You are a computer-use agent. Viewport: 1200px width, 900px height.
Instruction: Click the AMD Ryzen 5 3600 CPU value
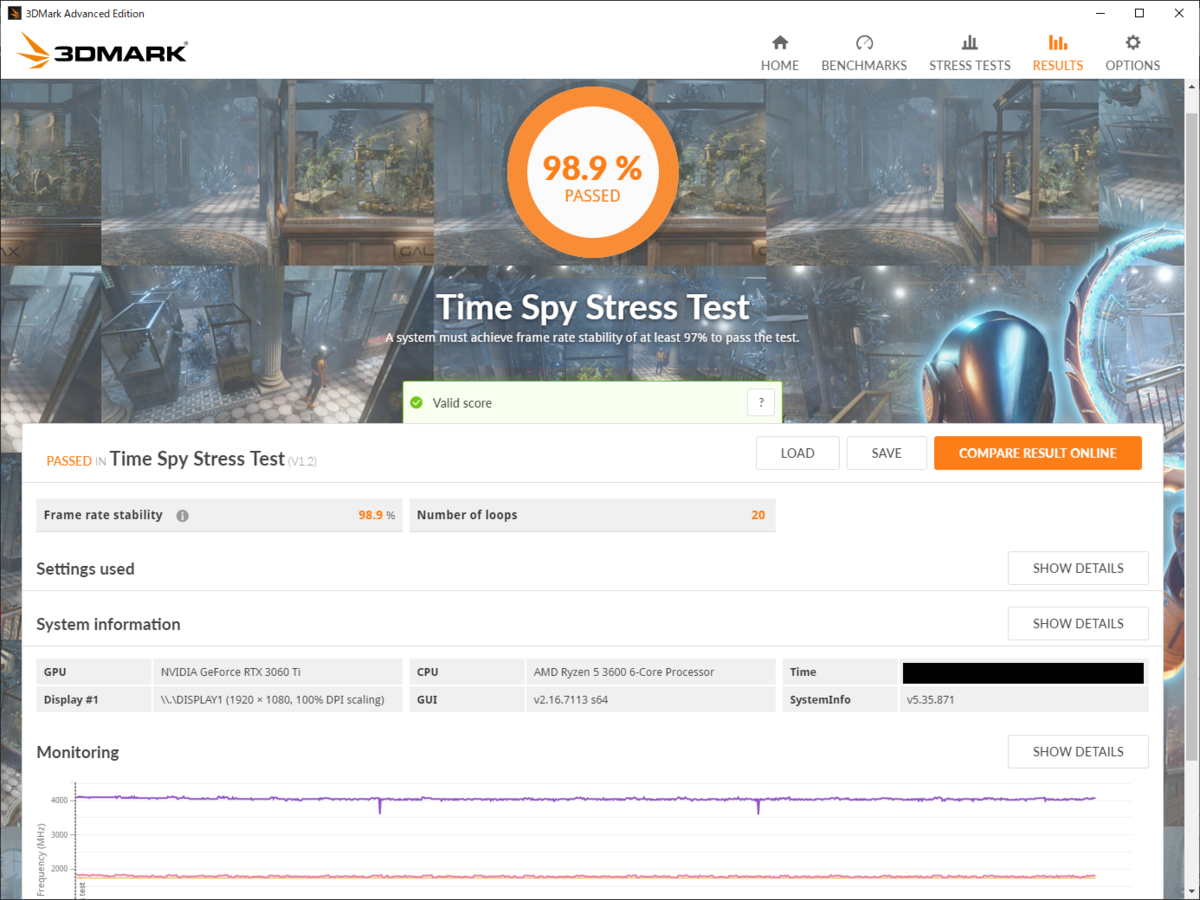point(624,672)
